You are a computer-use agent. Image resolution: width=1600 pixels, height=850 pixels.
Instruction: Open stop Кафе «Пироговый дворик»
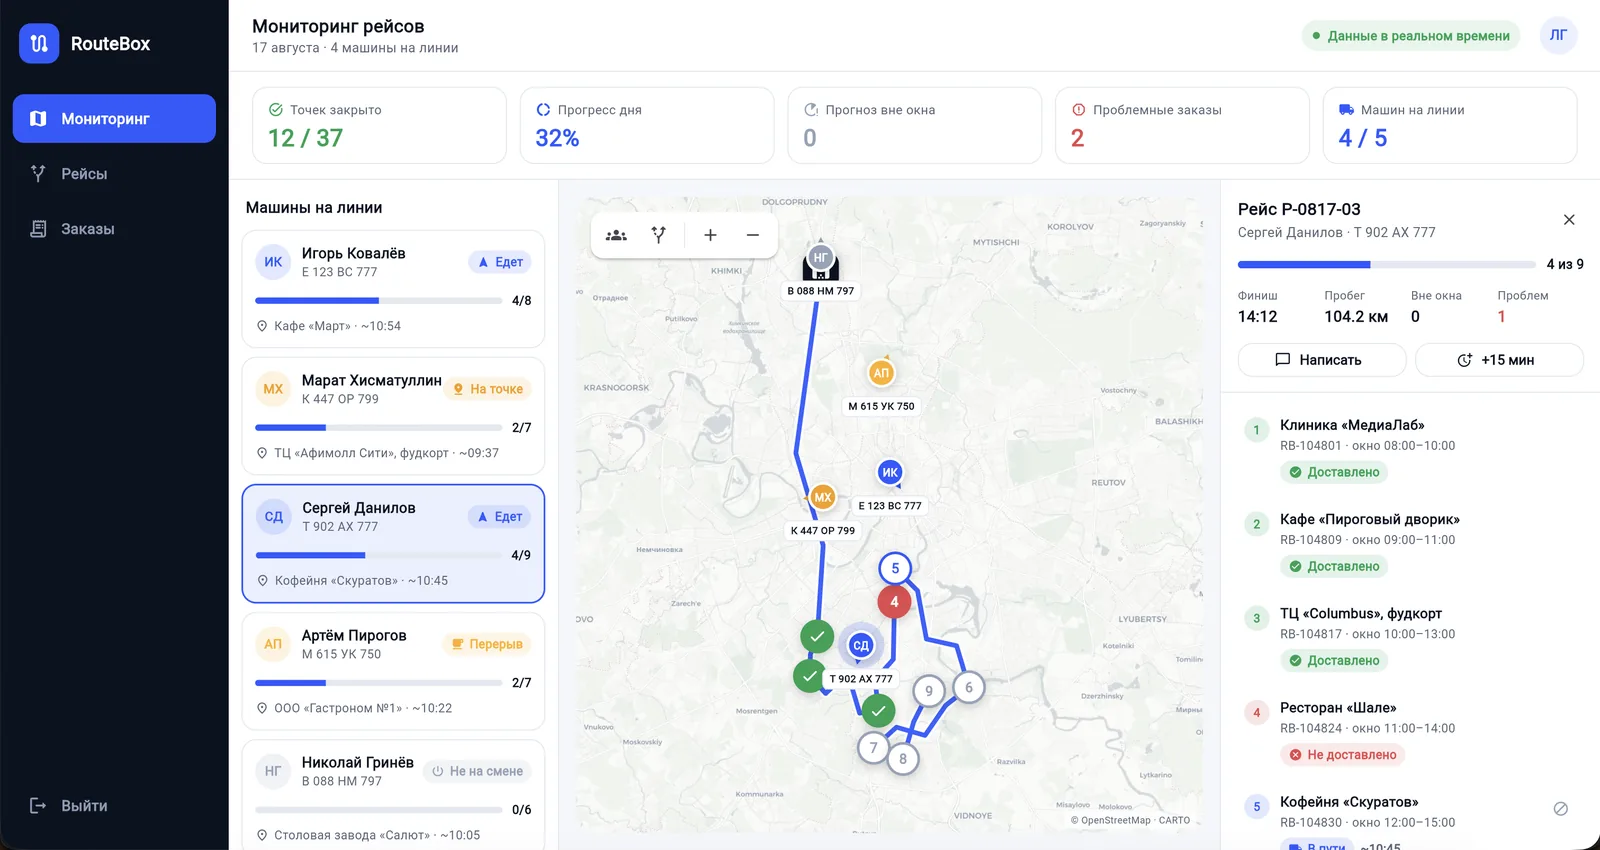click(x=1410, y=542)
